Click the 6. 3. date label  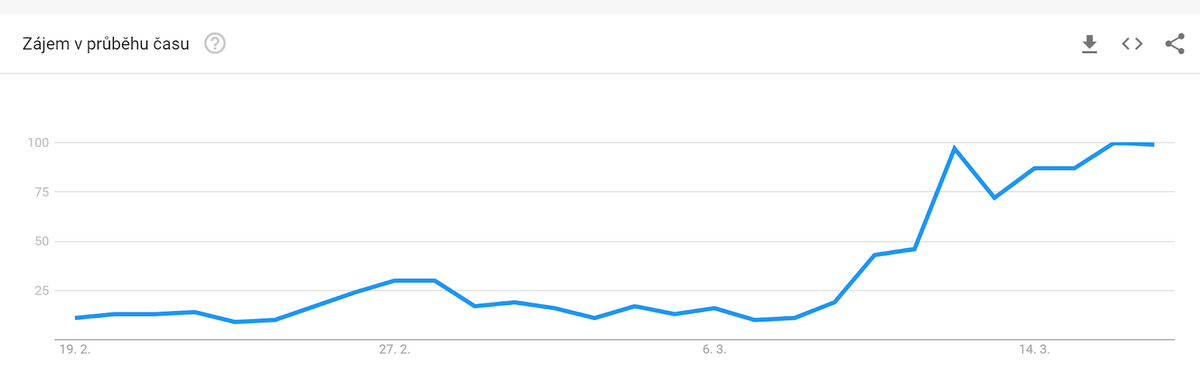[x=714, y=350]
